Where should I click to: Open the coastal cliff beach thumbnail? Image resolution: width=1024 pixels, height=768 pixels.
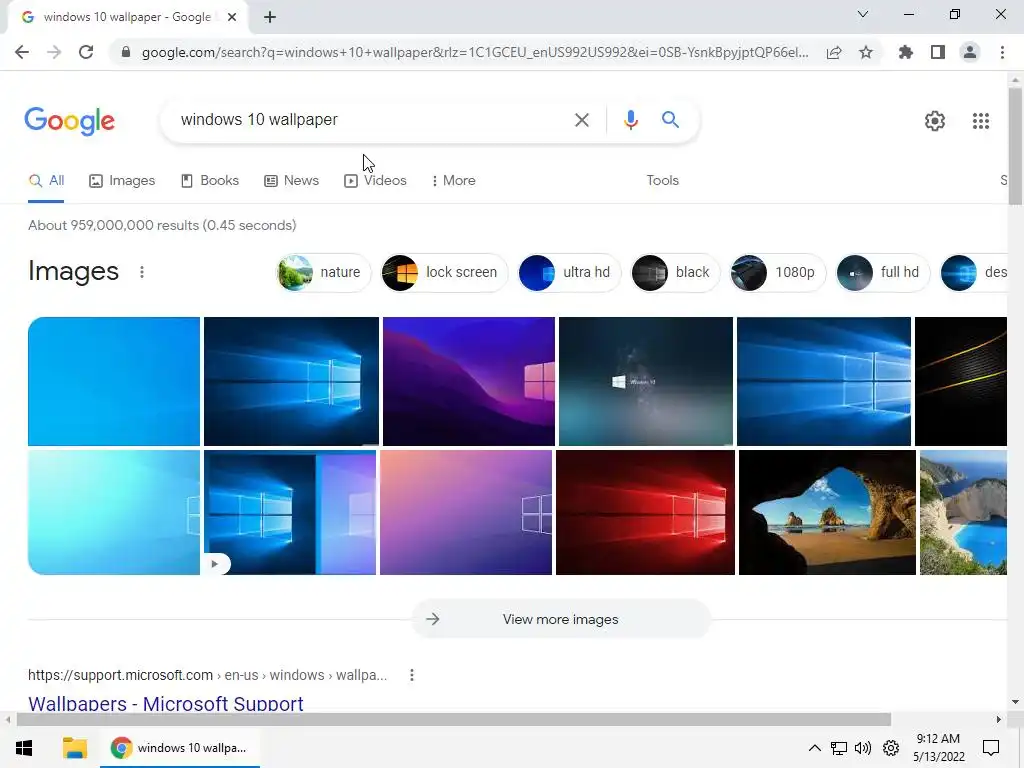pyautogui.click(x=963, y=513)
